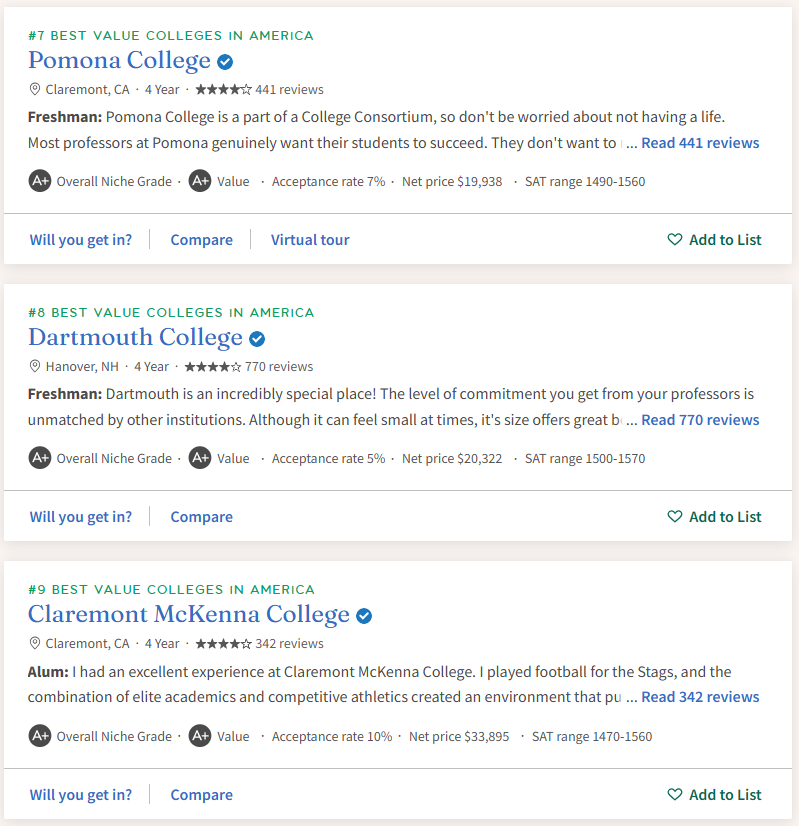Click Dartmouth's Value A+ grade badge
Image resolution: width=799 pixels, height=826 pixels.
[x=200, y=458]
